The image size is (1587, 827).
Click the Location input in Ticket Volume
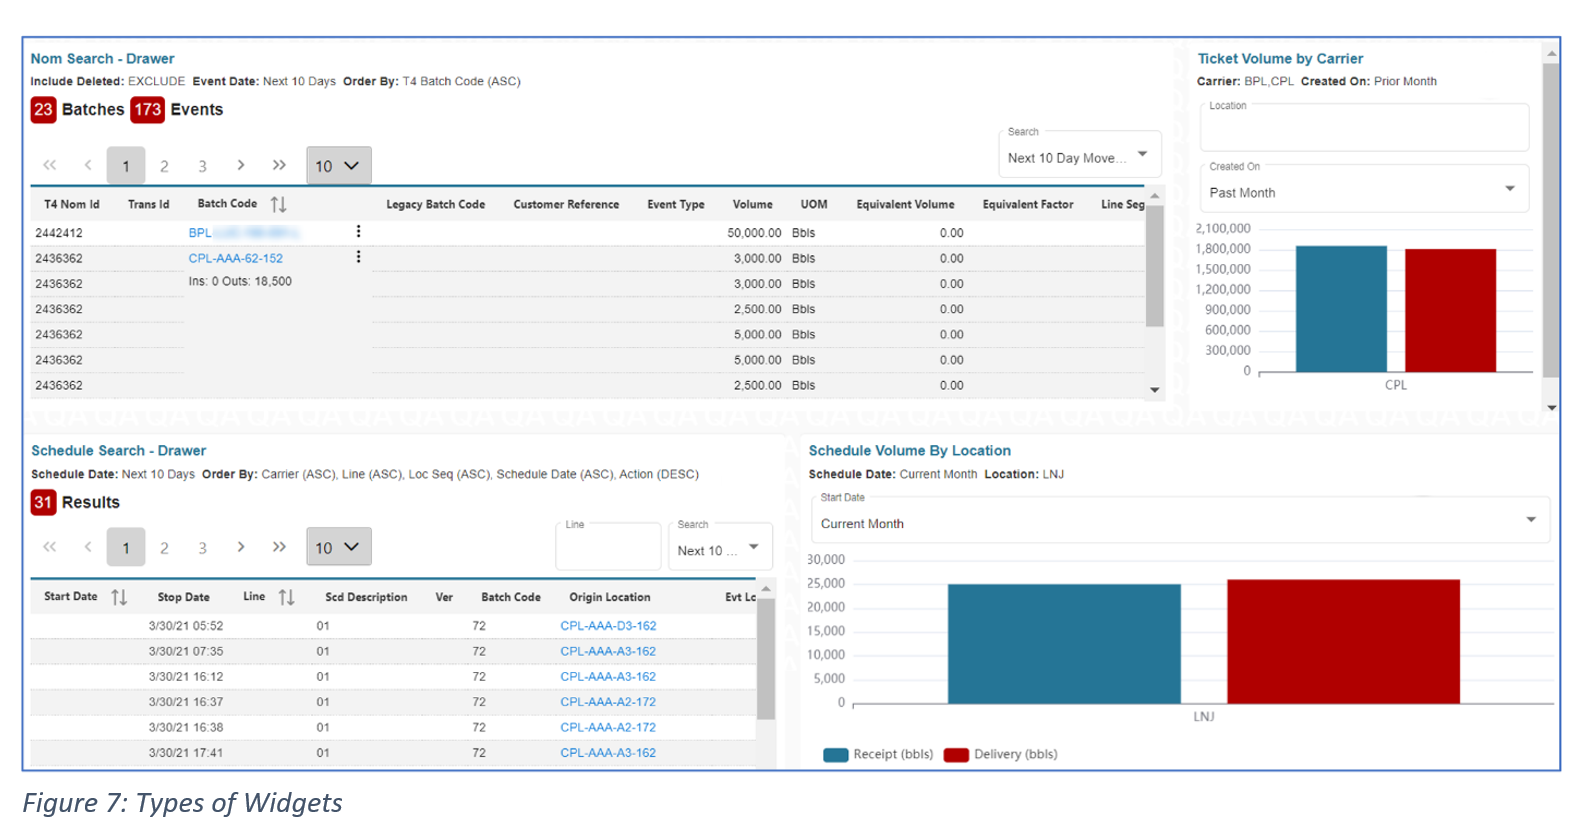coord(1363,130)
